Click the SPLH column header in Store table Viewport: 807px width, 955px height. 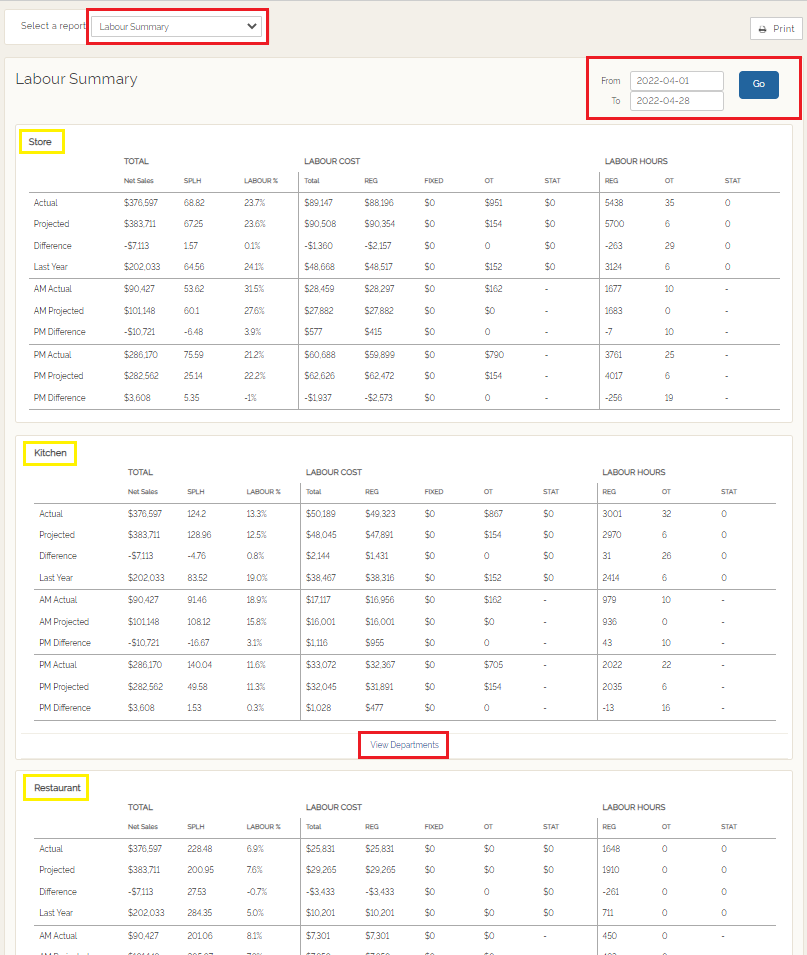[x=193, y=181]
